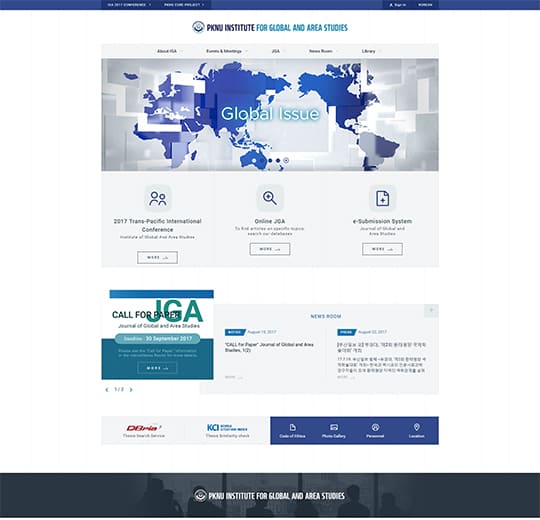Click the magnifier icon above Online JGA
Screen dimensions: 540x520
[x=270, y=198]
